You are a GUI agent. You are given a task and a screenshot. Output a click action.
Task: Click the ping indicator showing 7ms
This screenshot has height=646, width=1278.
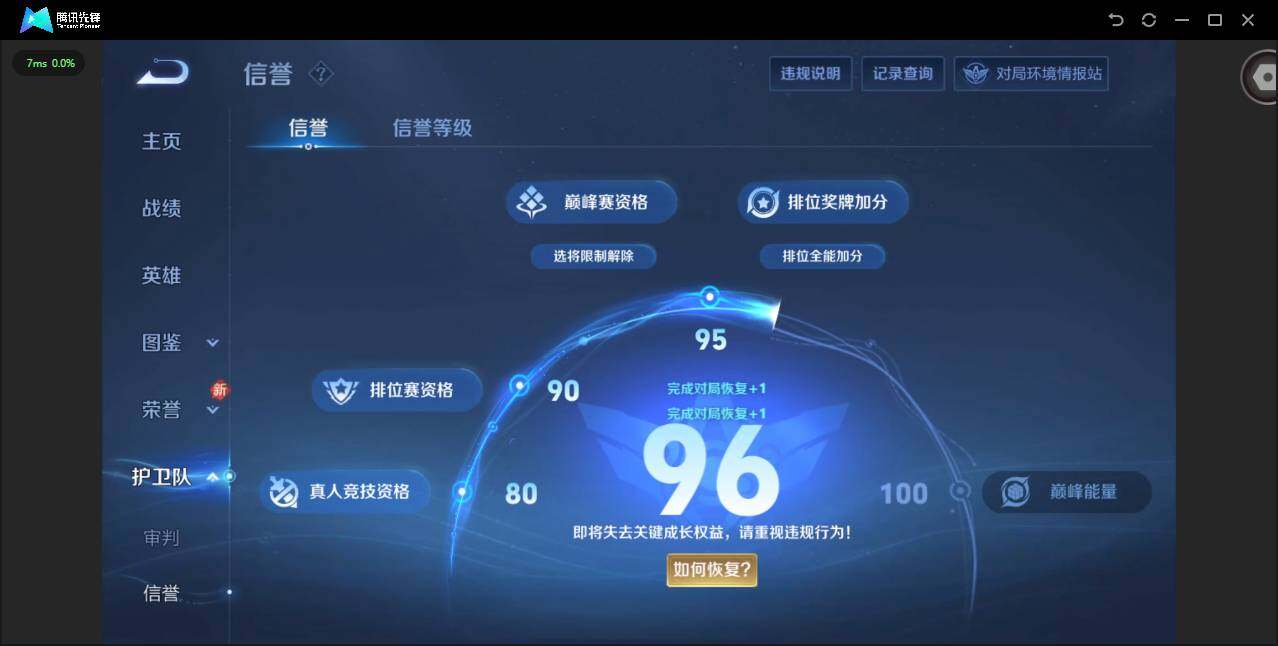click(47, 63)
